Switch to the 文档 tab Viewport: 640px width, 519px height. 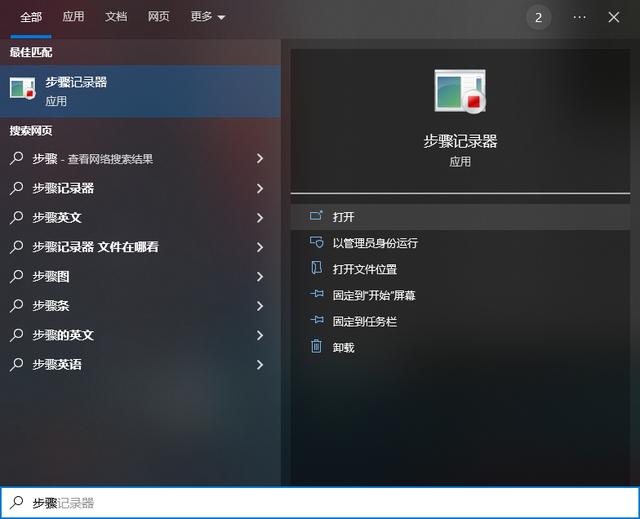click(116, 17)
